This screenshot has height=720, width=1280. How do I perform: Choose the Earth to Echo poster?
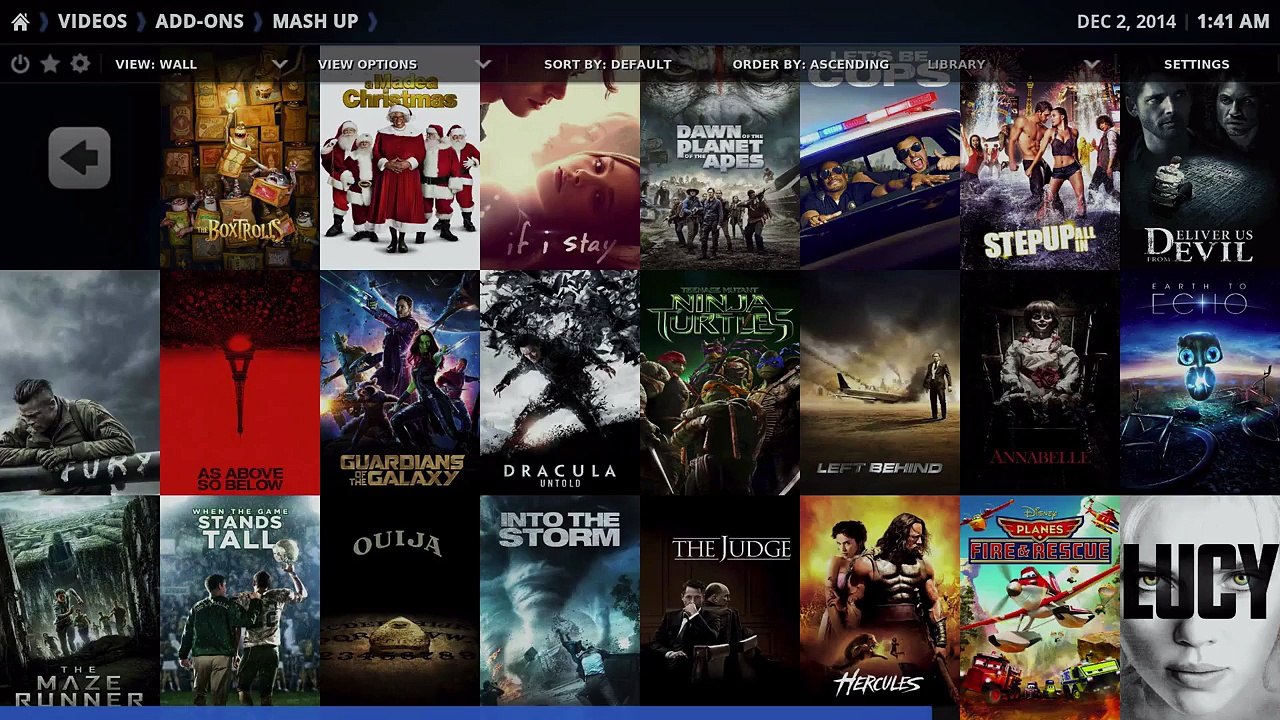point(1200,383)
